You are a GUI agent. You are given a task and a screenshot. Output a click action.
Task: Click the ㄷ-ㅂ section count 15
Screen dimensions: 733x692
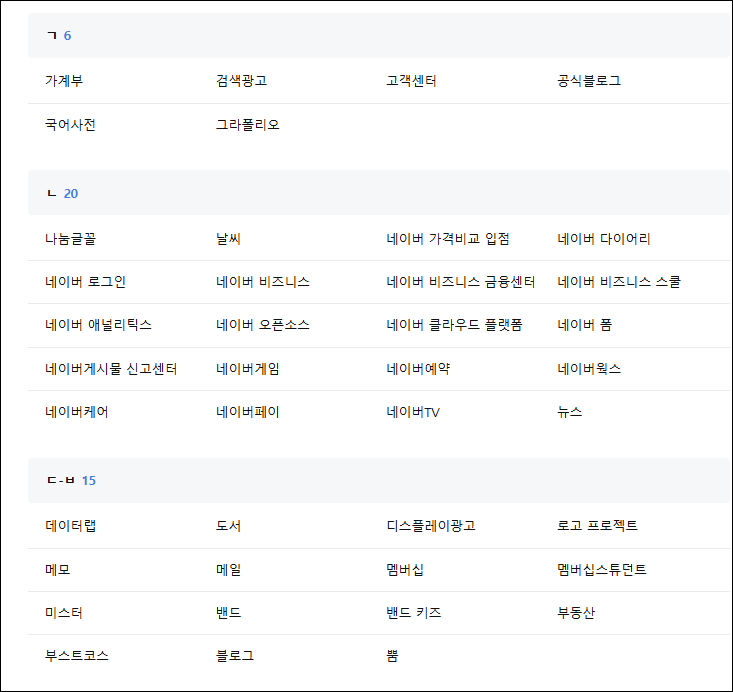(89, 481)
